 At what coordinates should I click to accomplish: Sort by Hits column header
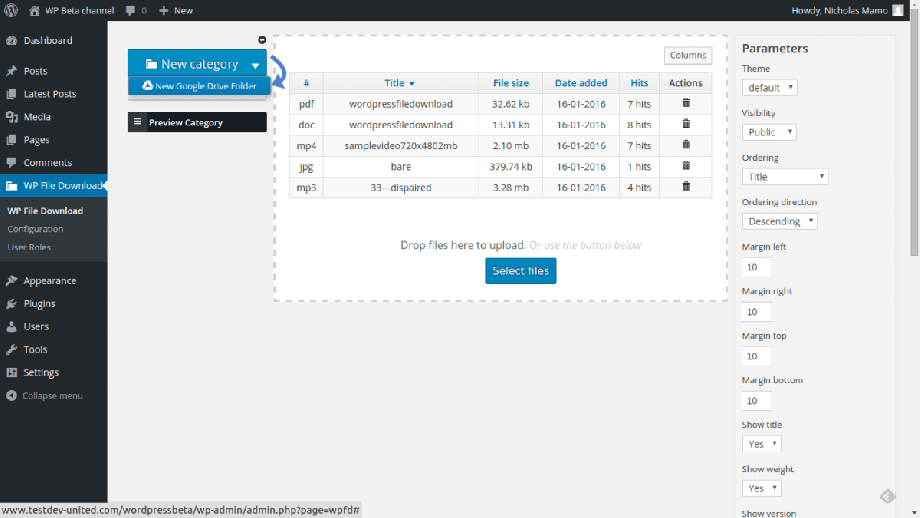[639, 83]
